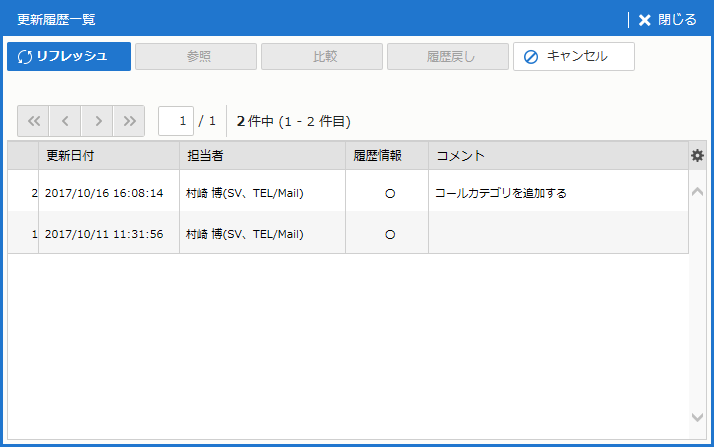The image size is (714, 447).
Task: Click the refresh (リフレッシュ) button
Action: click(x=69, y=56)
